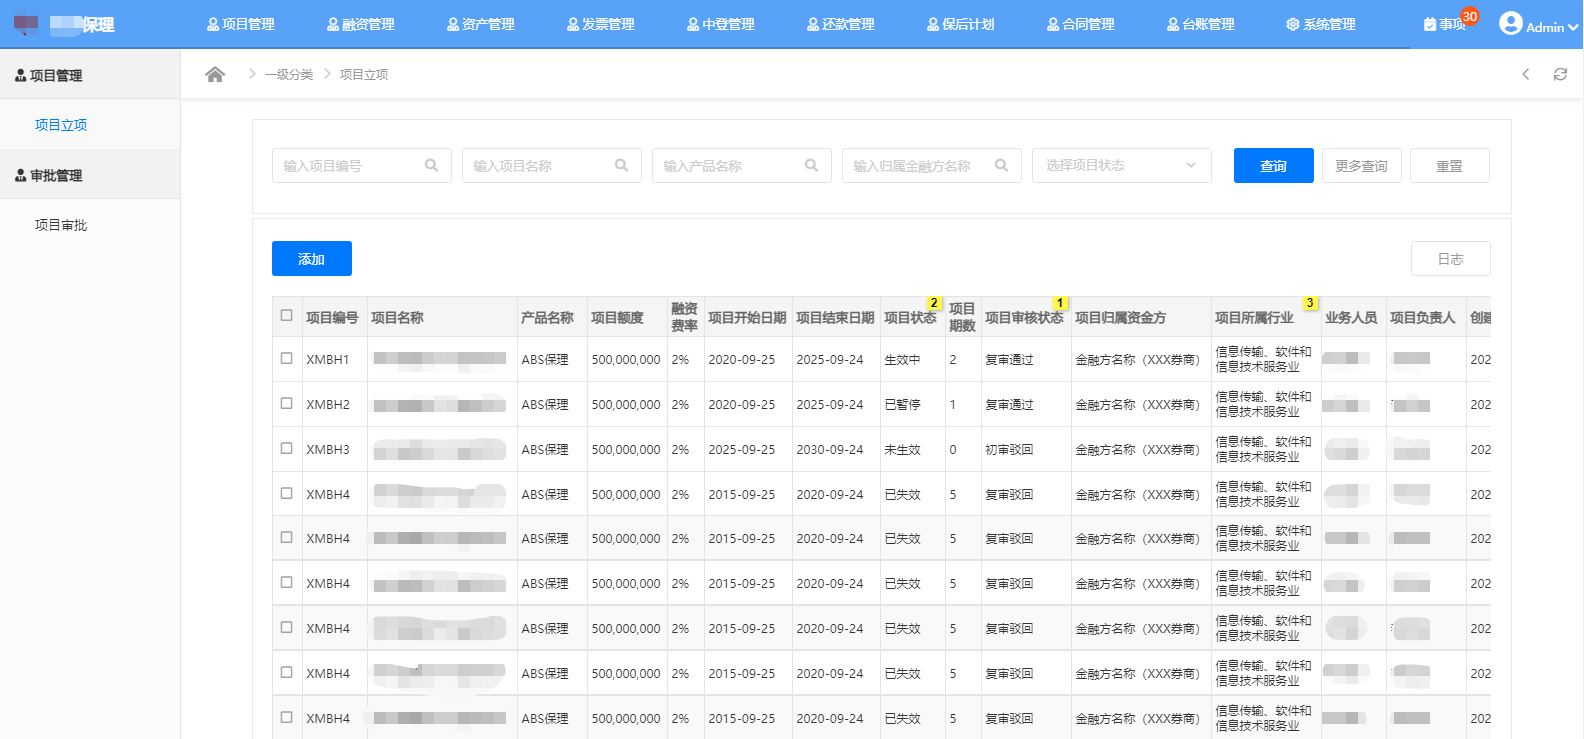Viewport: 1584px width, 739px height.
Task: Check the checkbox for row XMBH3
Action: (x=287, y=448)
